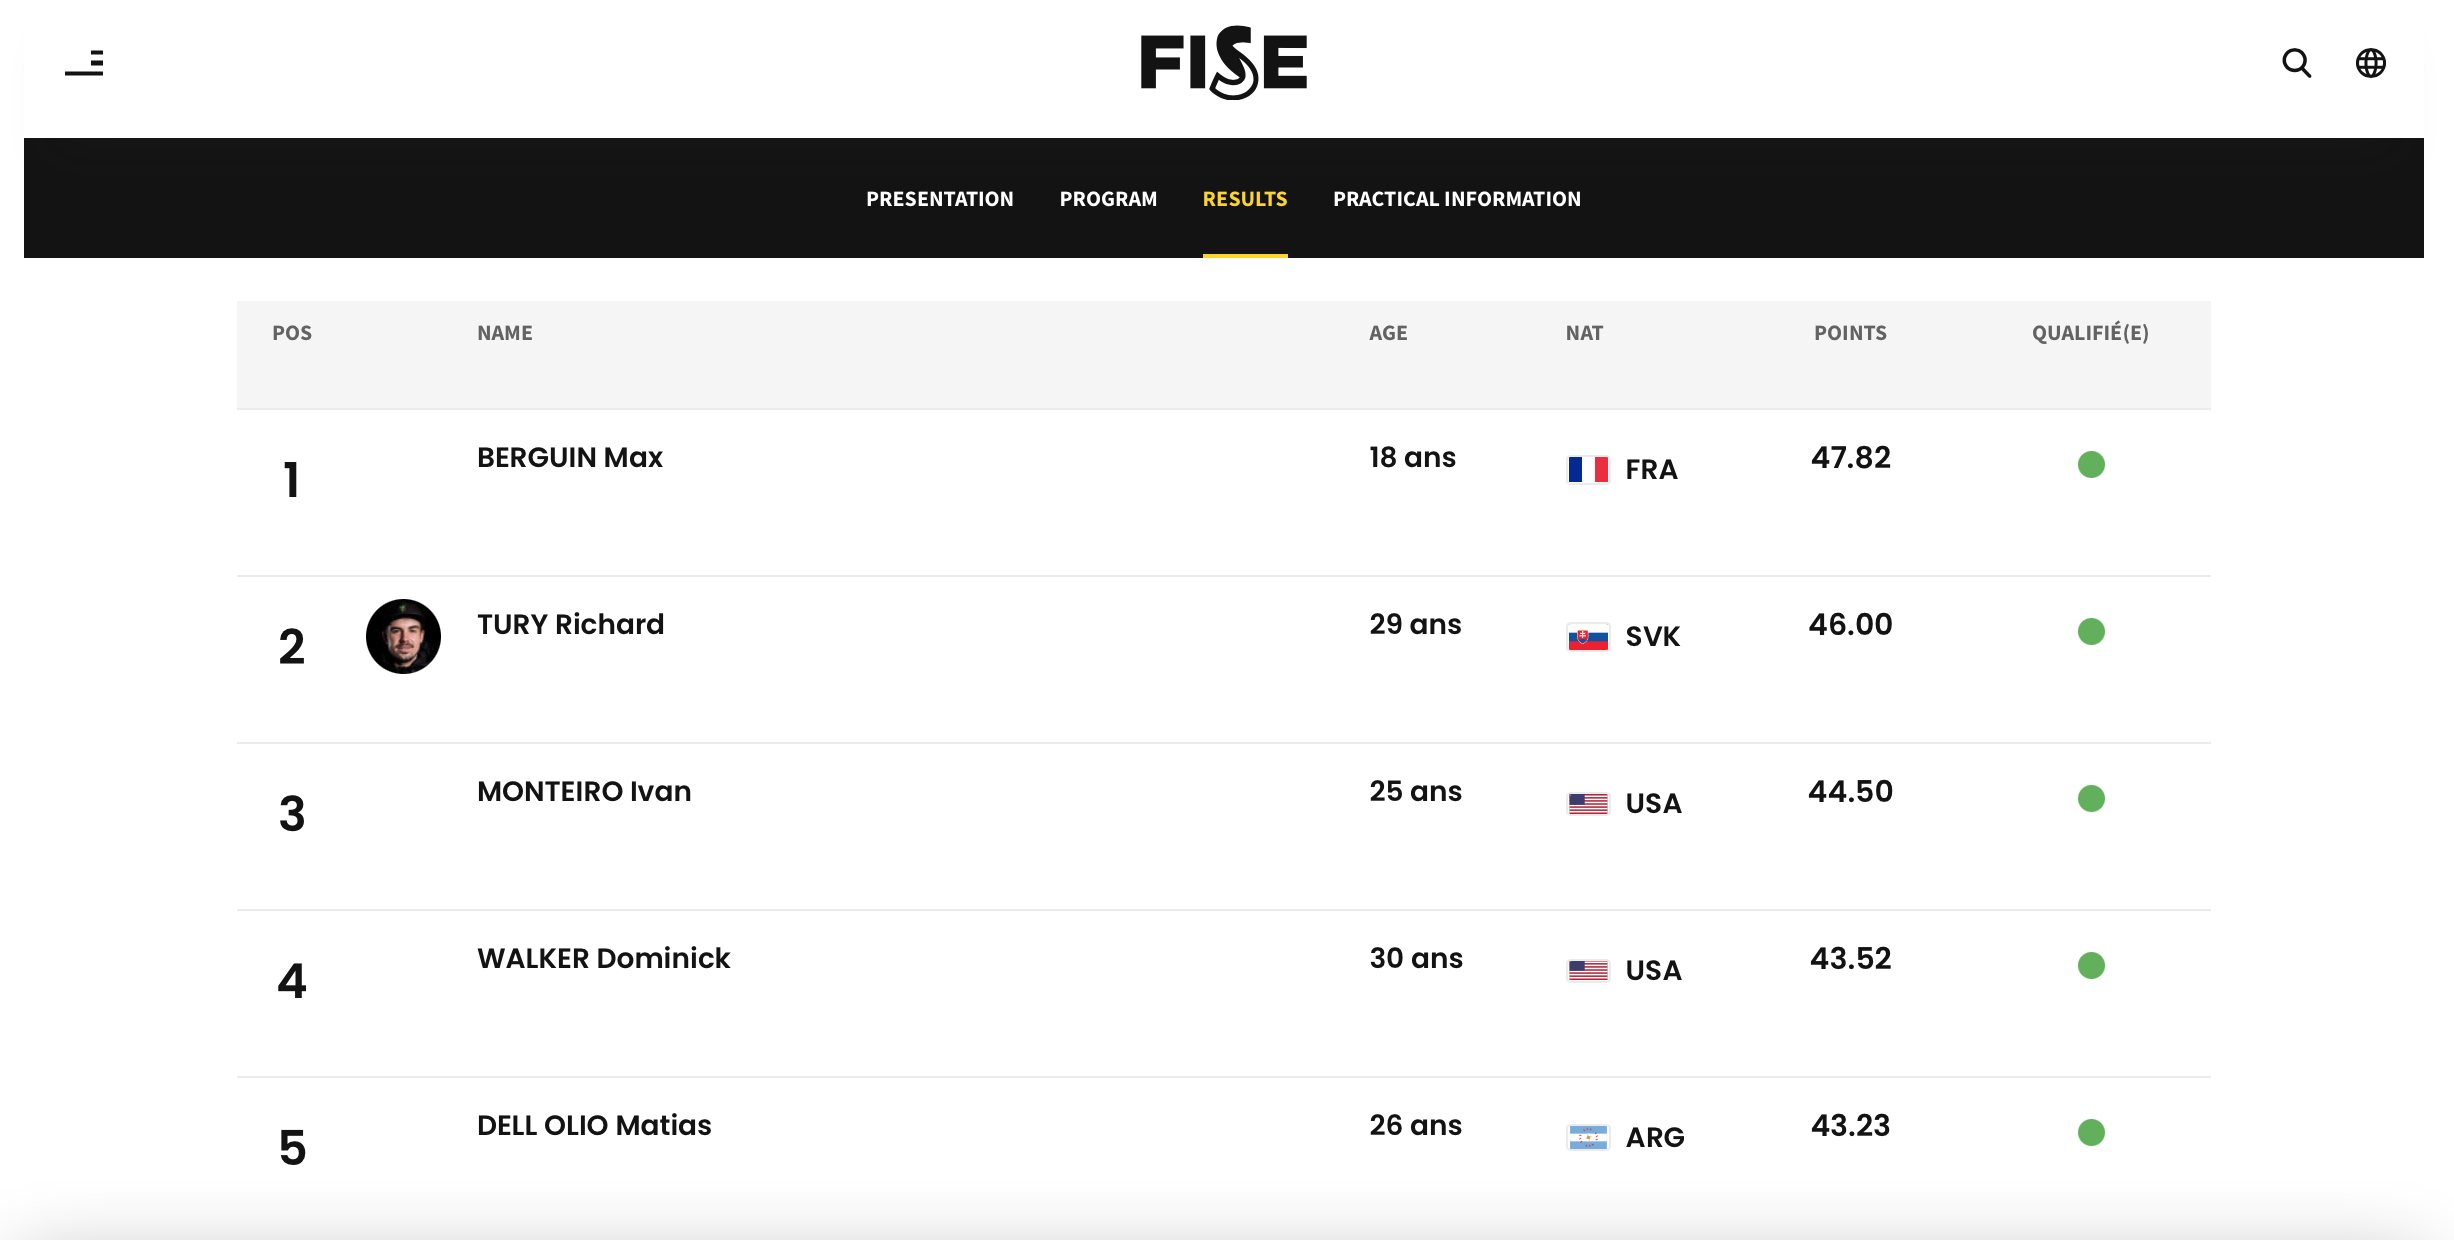Image resolution: width=2454 pixels, height=1240 pixels.
Task: Open the language globe icon
Action: coord(2370,63)
